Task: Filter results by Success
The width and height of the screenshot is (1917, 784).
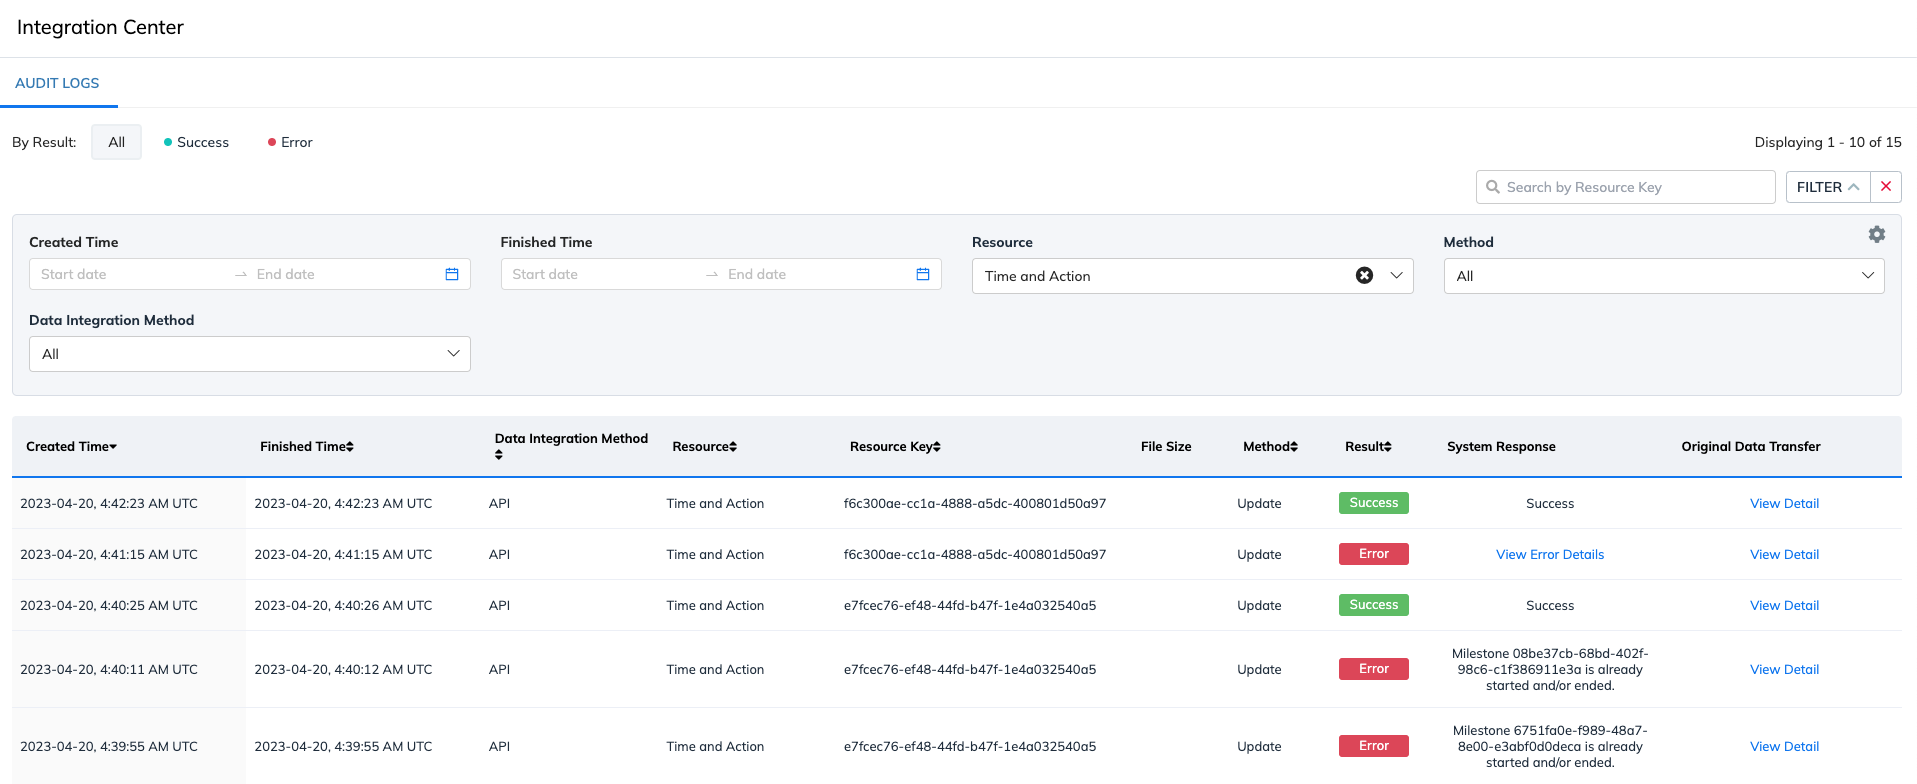Action: (196, 142)
